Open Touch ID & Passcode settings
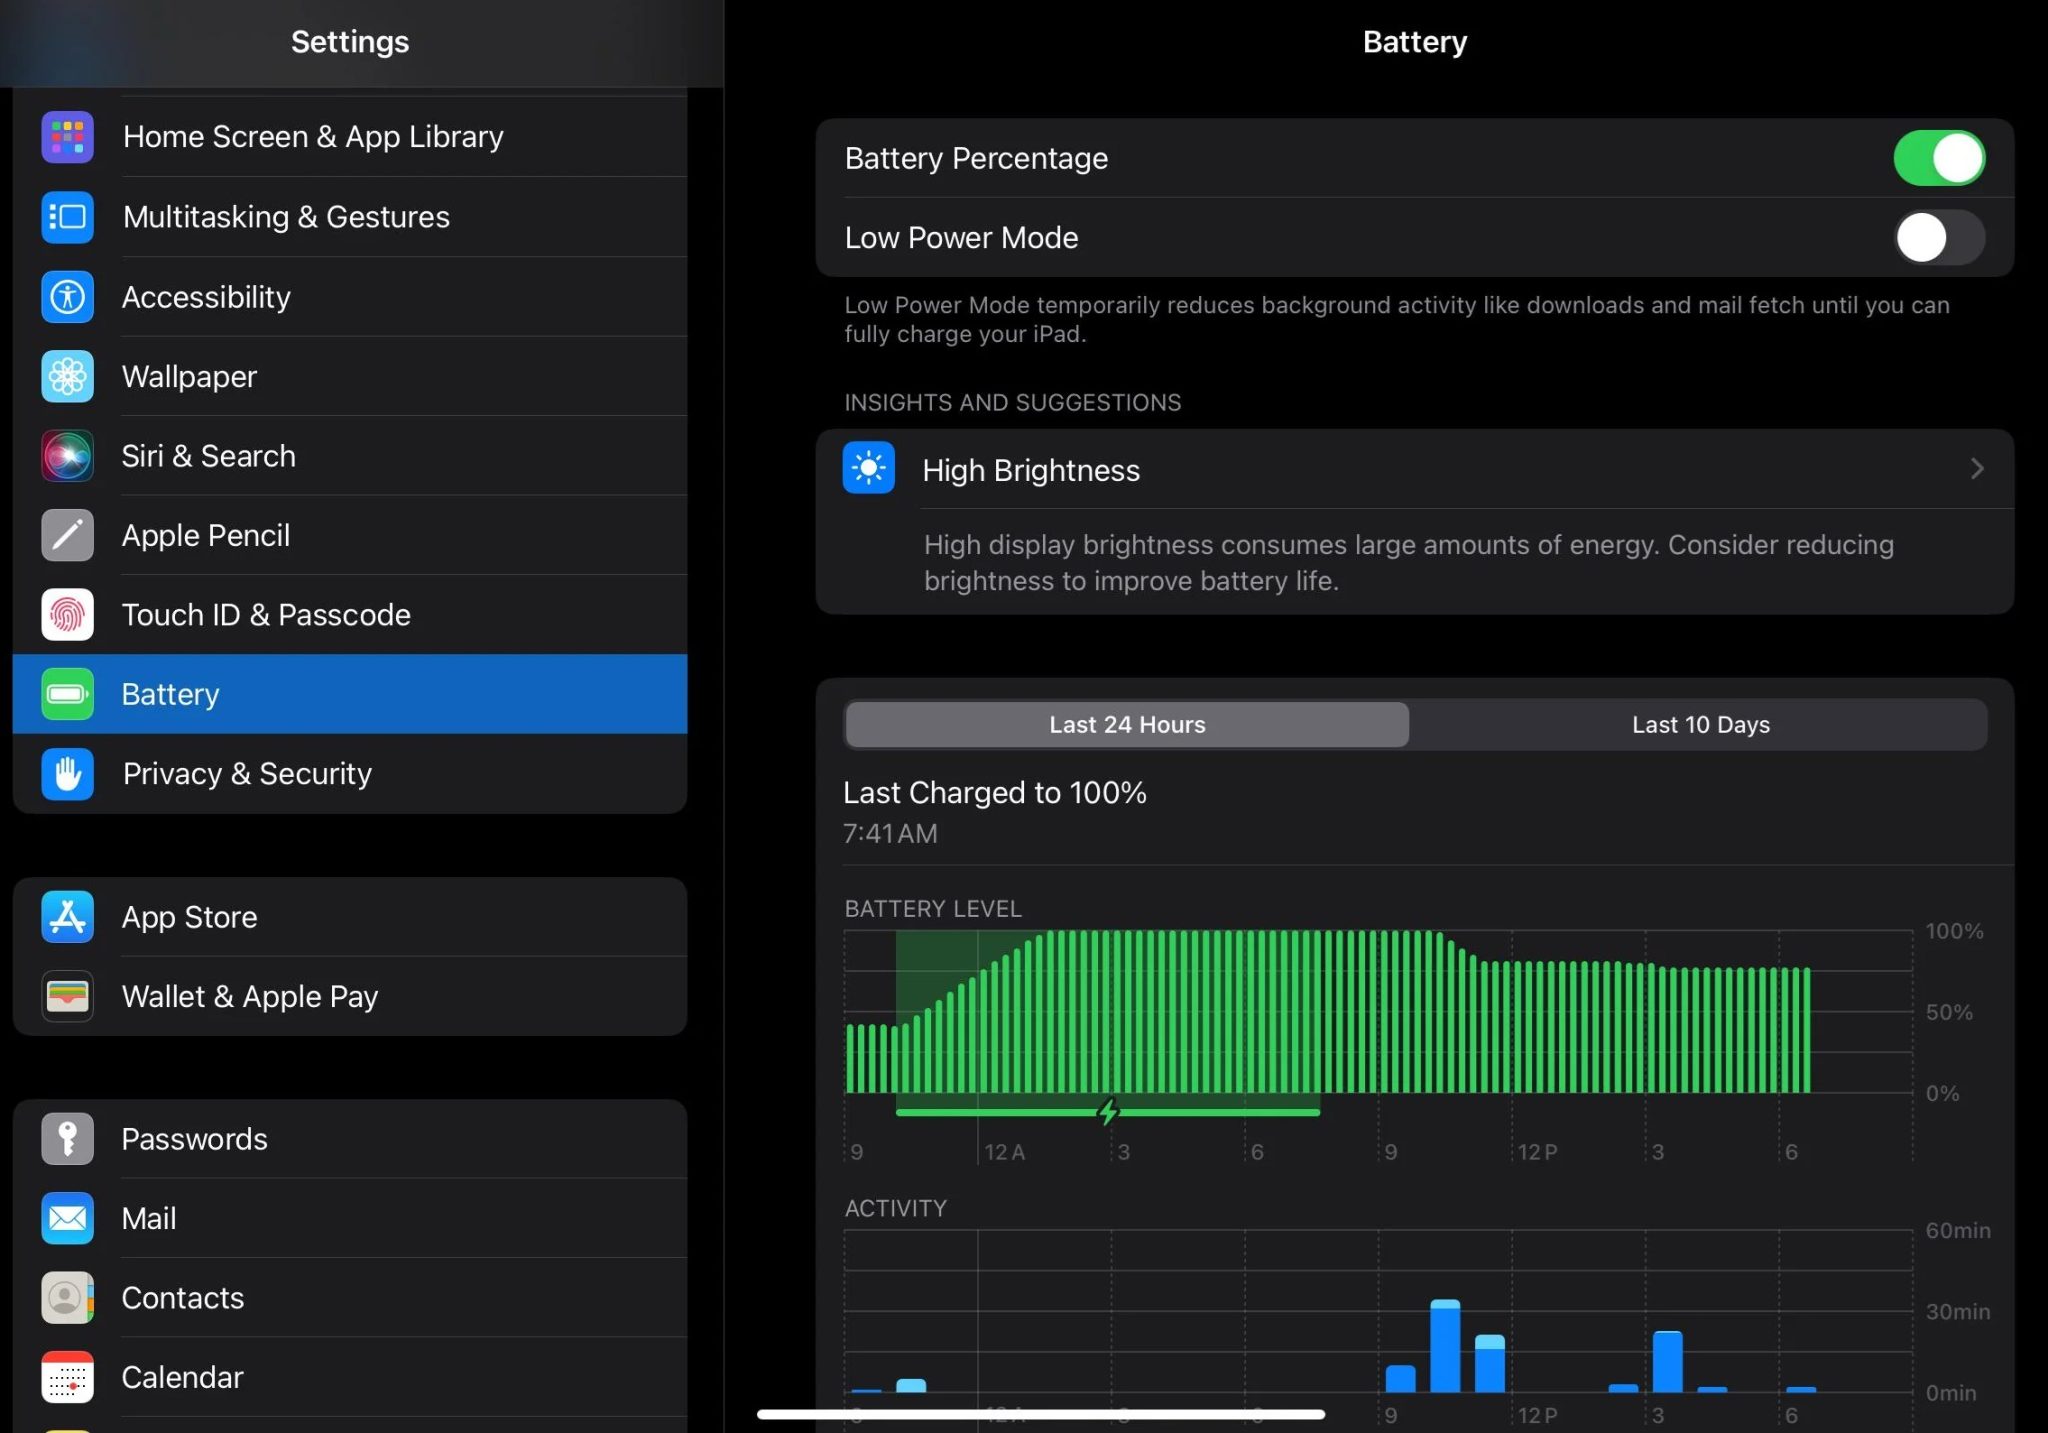The width and height of the screenshot is (2048, 1433). pyautogui.click(x=350, y=615)
